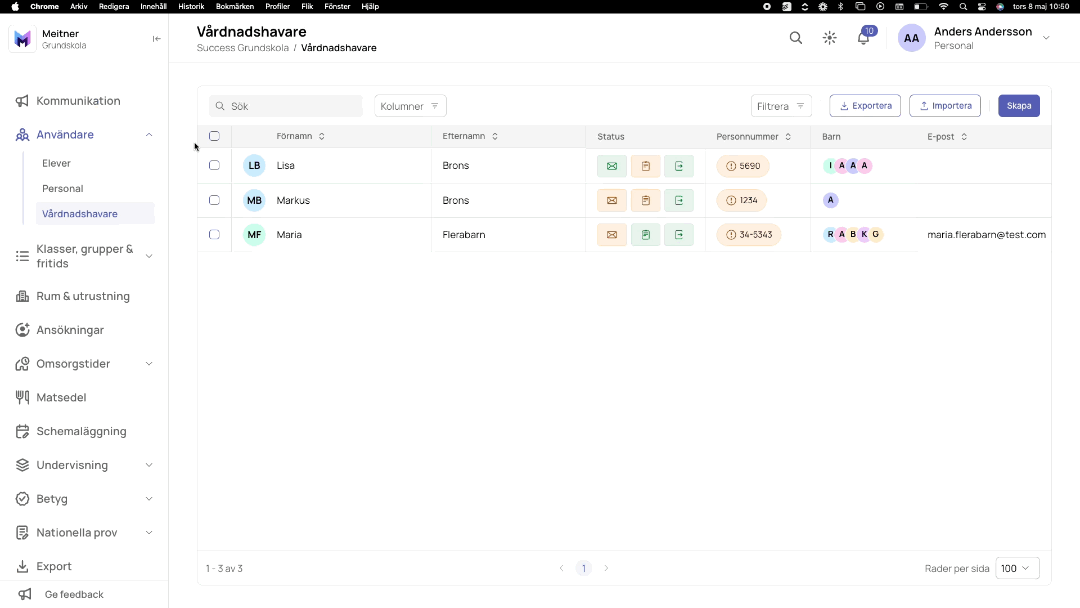Screen dimensions: 1080x608
Task: Click Maria's personnummer badge 34-5343
Action: pyautogui.click(x=749, y=235)
